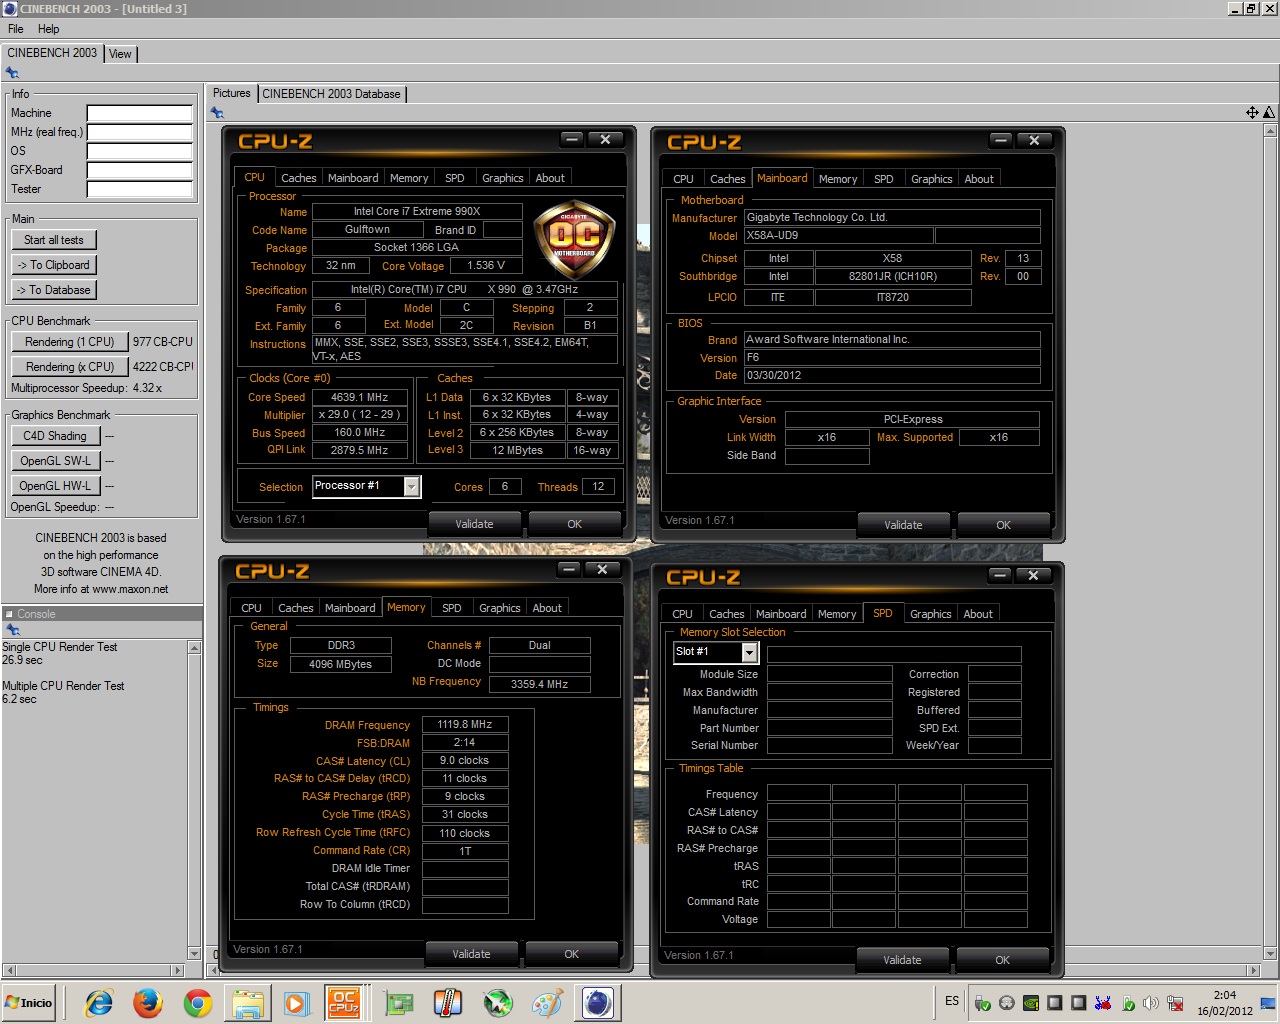Open the Slot #1 memory slot dropdown

tap(749, 652)
